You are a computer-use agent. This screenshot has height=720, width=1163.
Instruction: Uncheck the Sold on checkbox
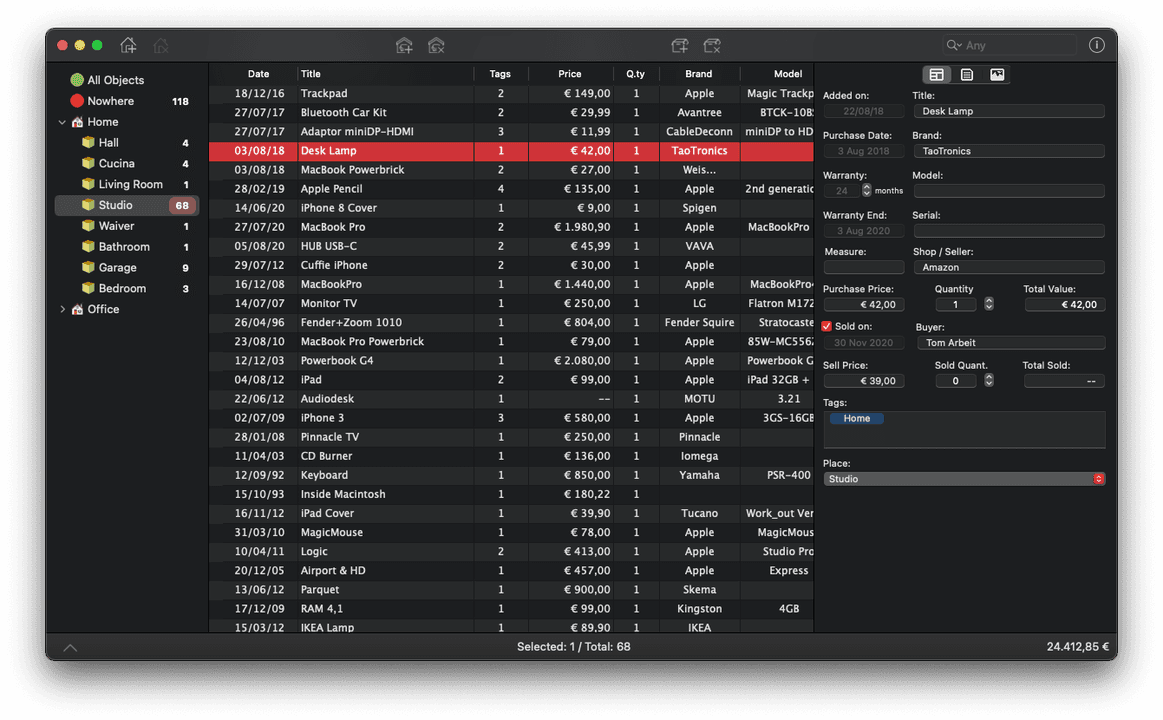coord(827,326)
